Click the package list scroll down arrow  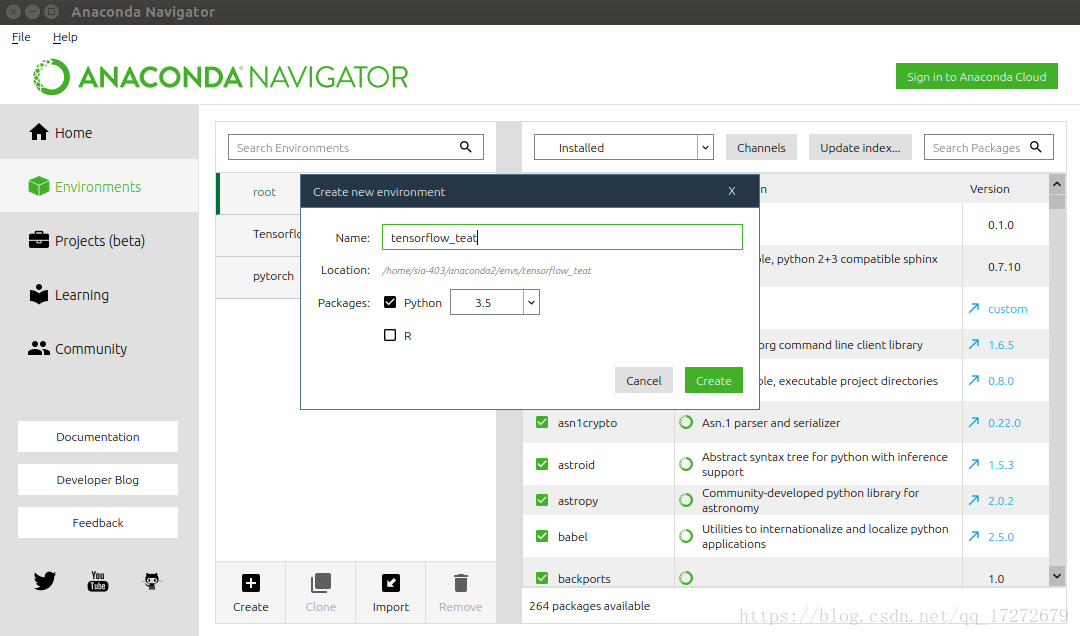1057,575
